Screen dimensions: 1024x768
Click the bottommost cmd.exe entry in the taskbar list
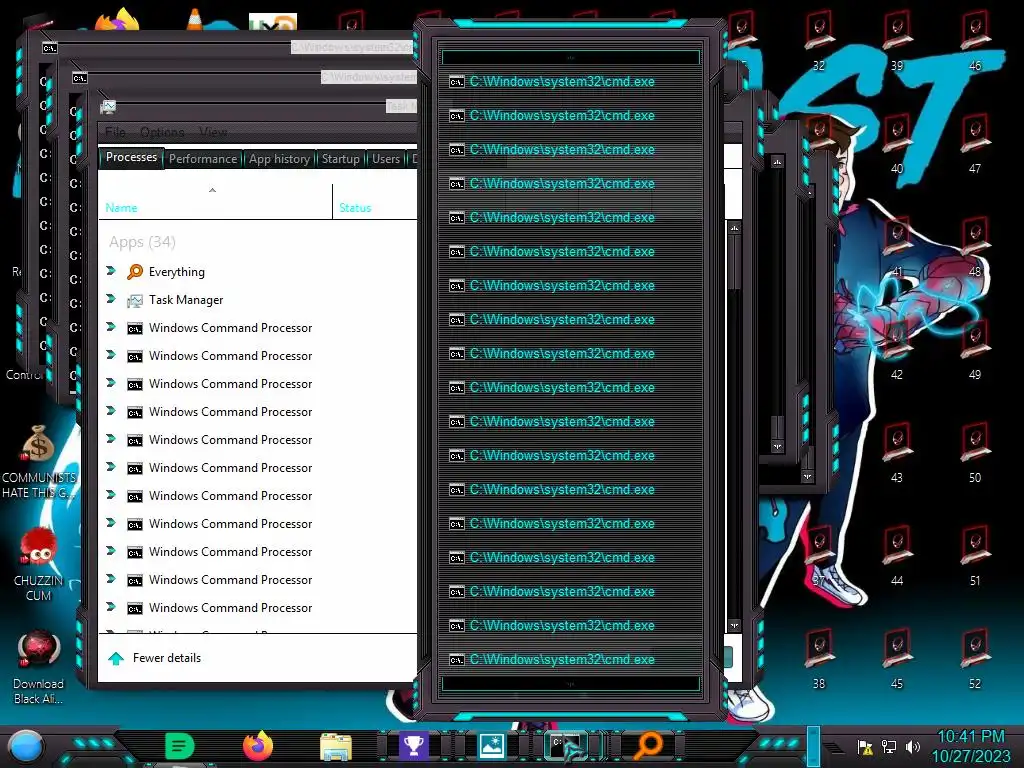(571, 660)
